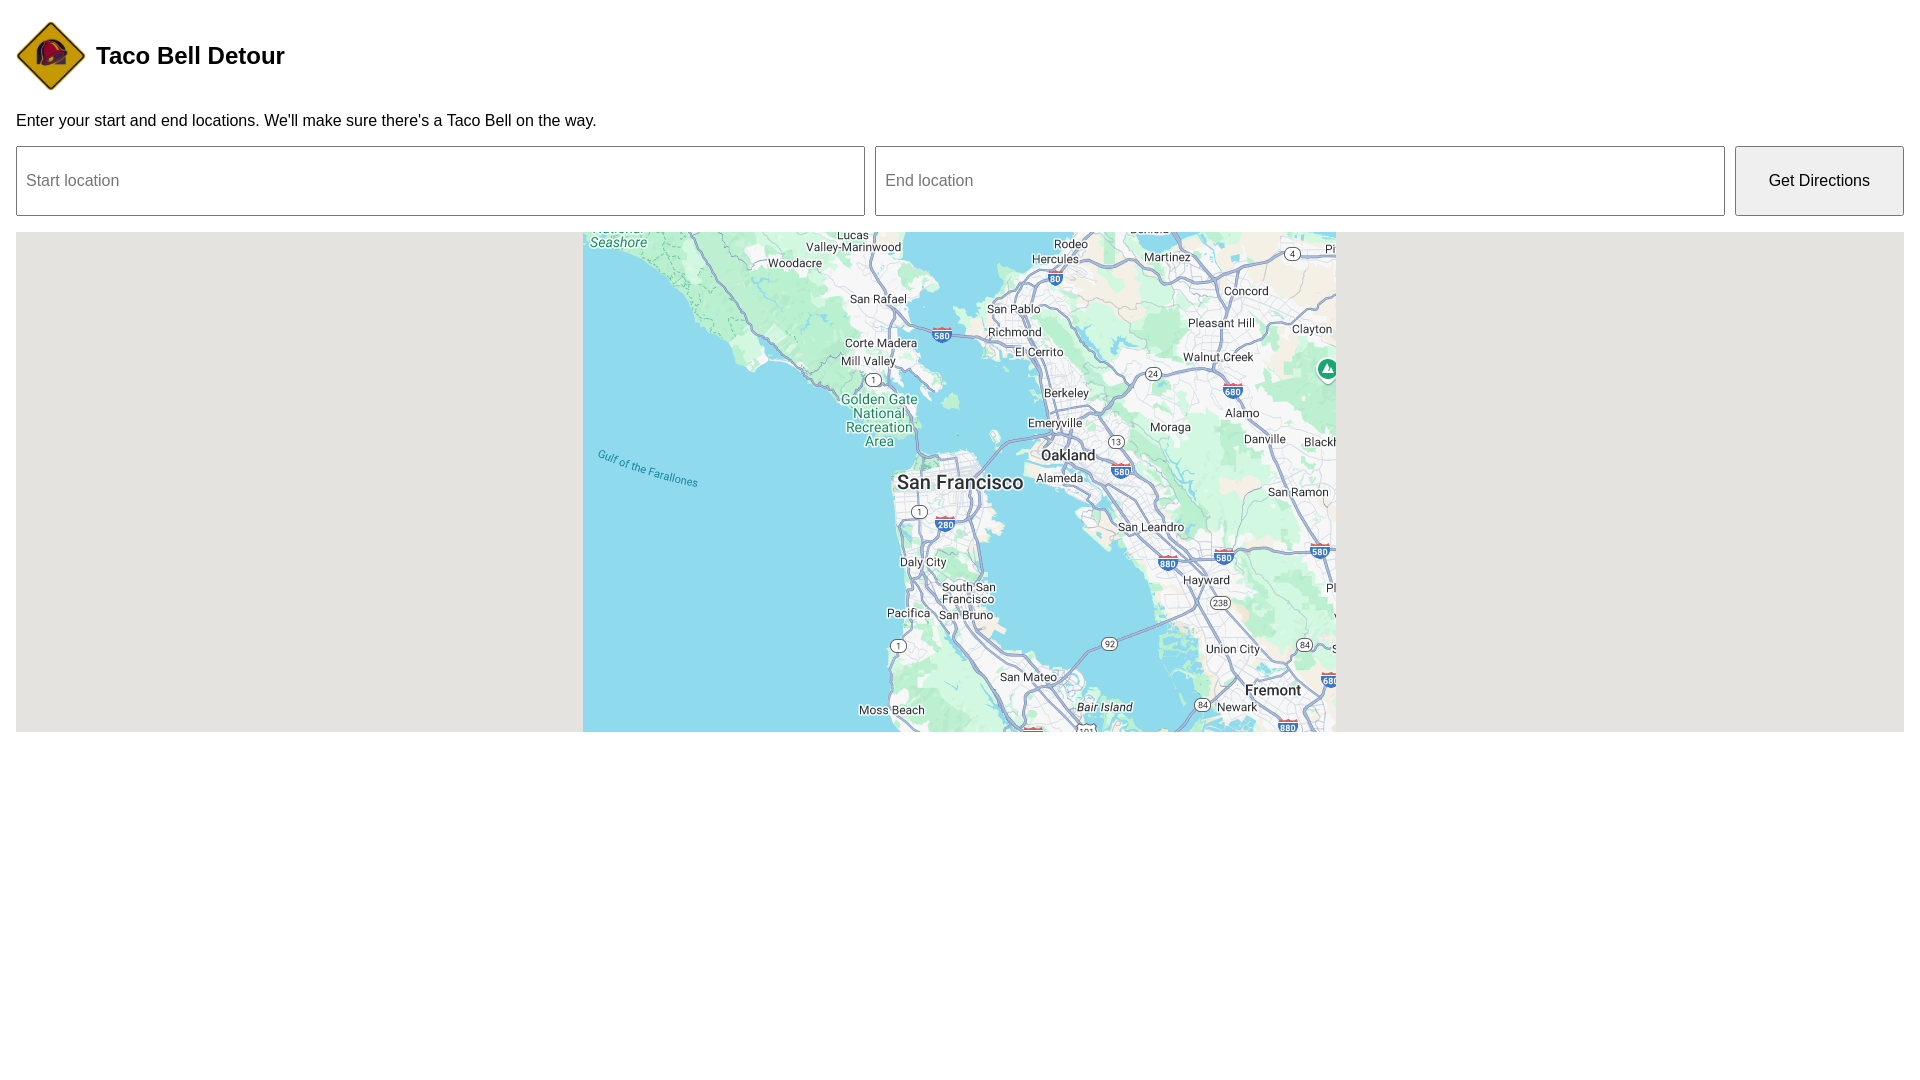This screenshot has height=1080, width=1920.
Task: Click the Alameda label on the map
Action: tap(1059, 478)
